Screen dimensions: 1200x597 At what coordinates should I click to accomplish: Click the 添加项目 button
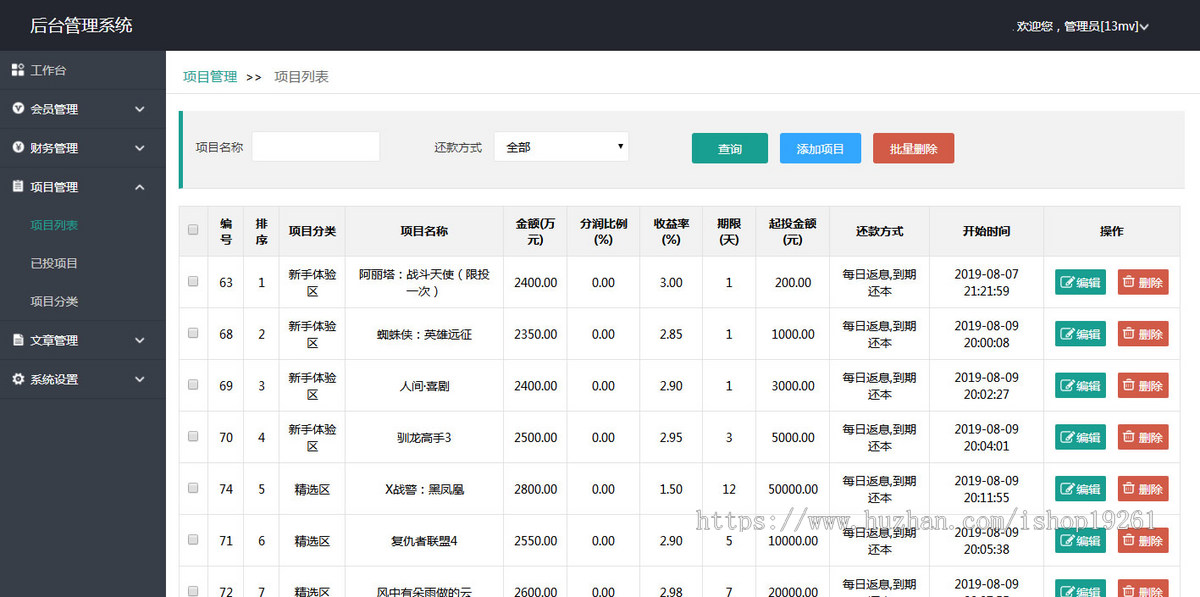820,148
